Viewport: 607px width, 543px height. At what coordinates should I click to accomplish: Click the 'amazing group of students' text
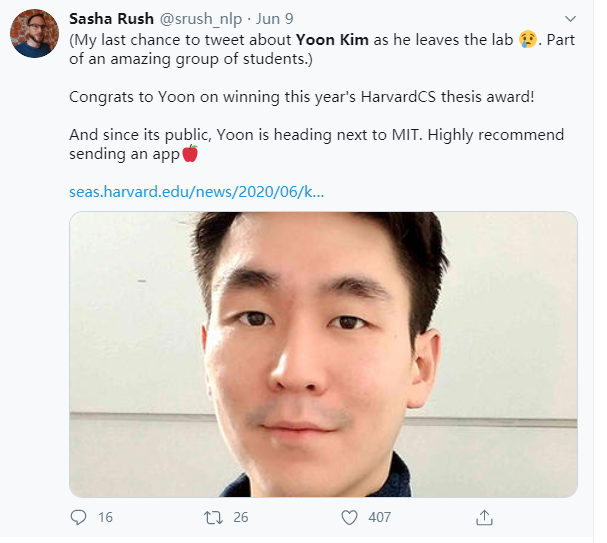click(x=190, y=59)
